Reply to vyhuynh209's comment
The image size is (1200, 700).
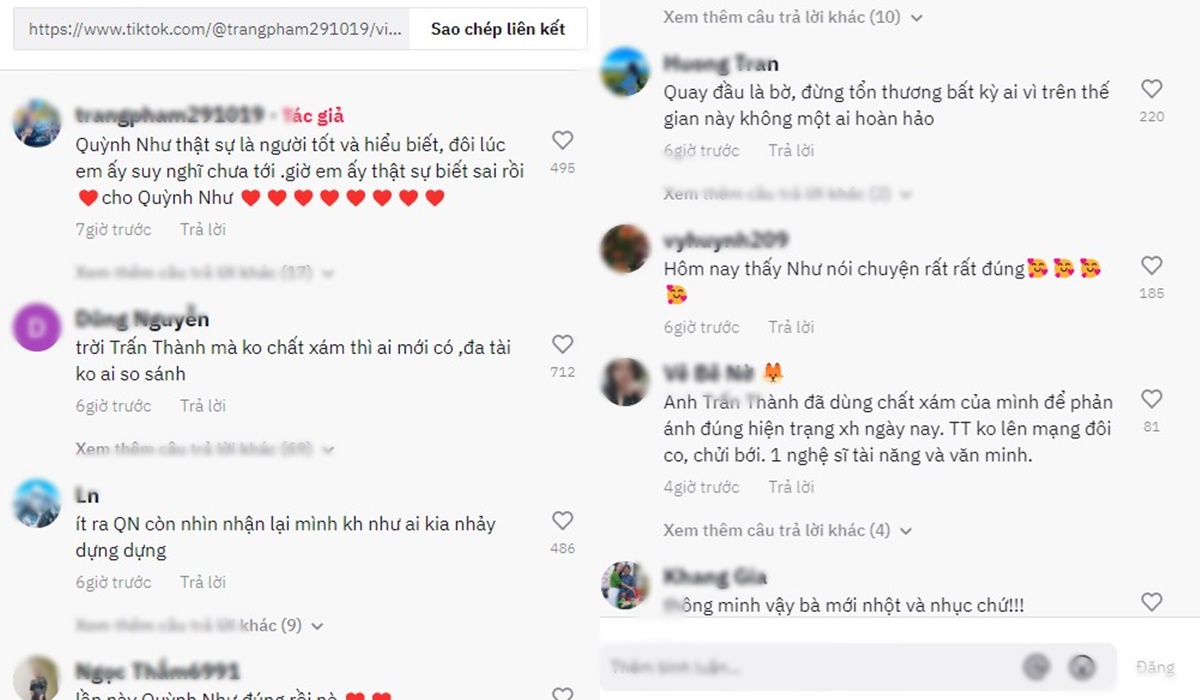[791, 327]
